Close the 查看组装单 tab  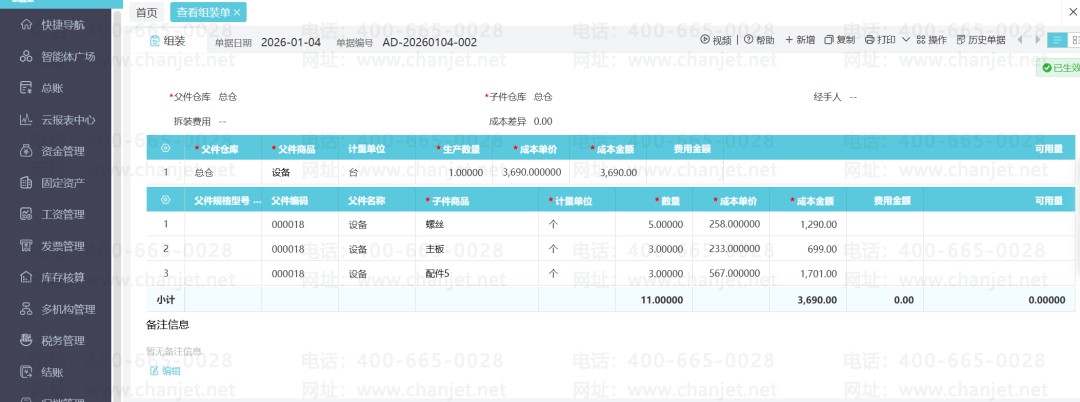237,12
